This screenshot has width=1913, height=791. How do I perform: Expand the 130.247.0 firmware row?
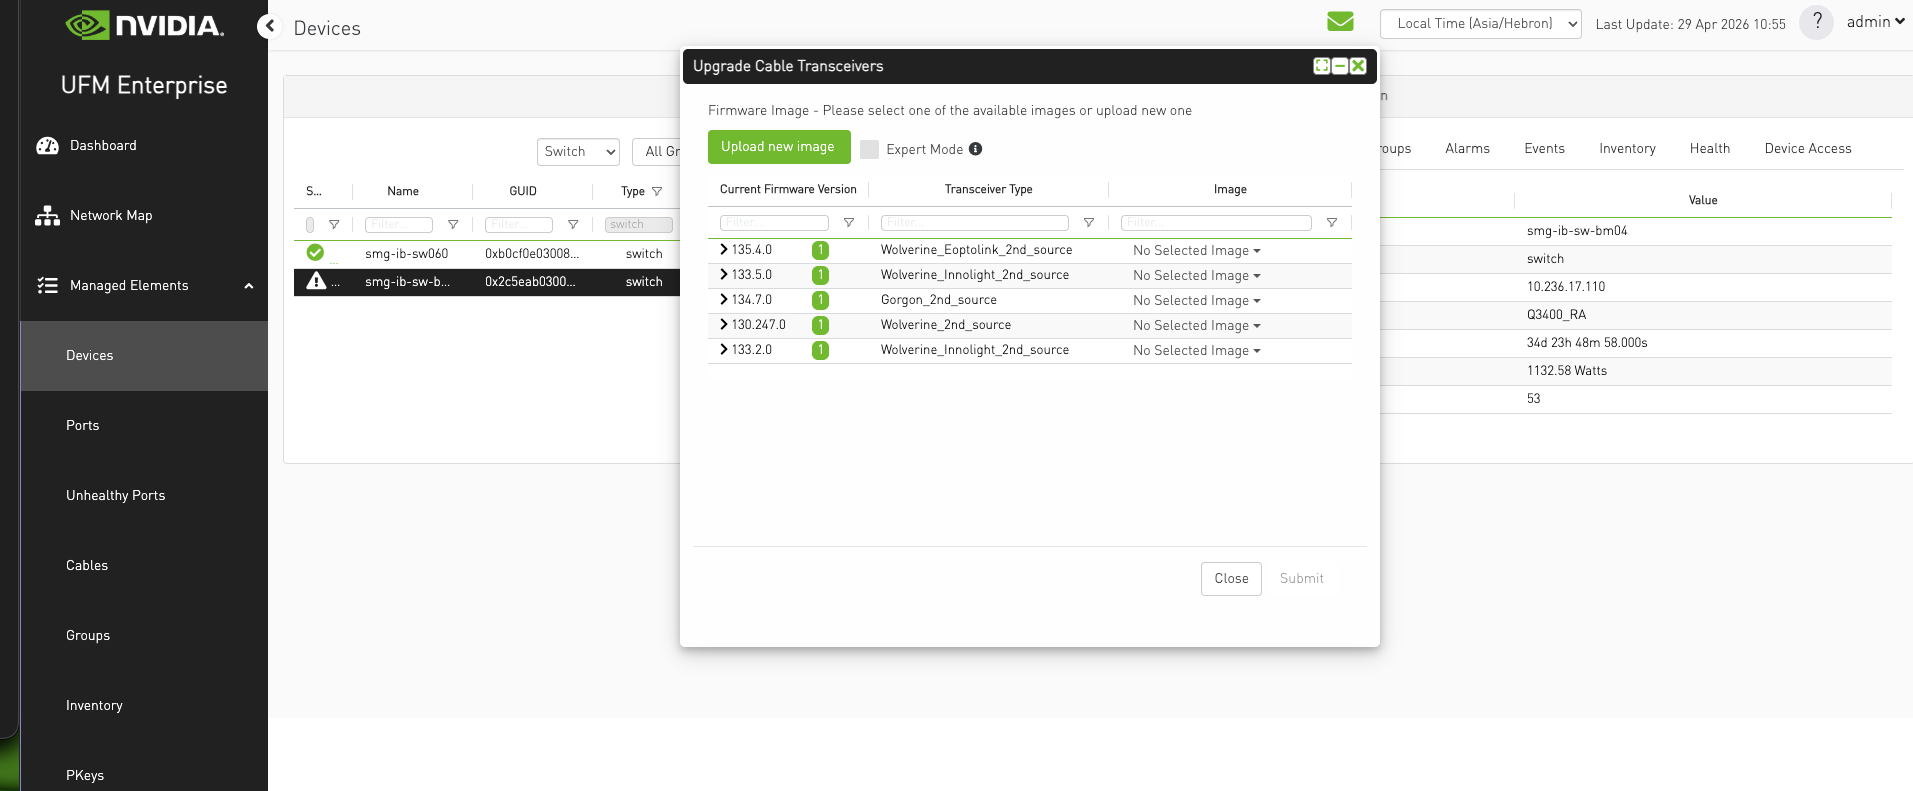(x=724, y=325)
